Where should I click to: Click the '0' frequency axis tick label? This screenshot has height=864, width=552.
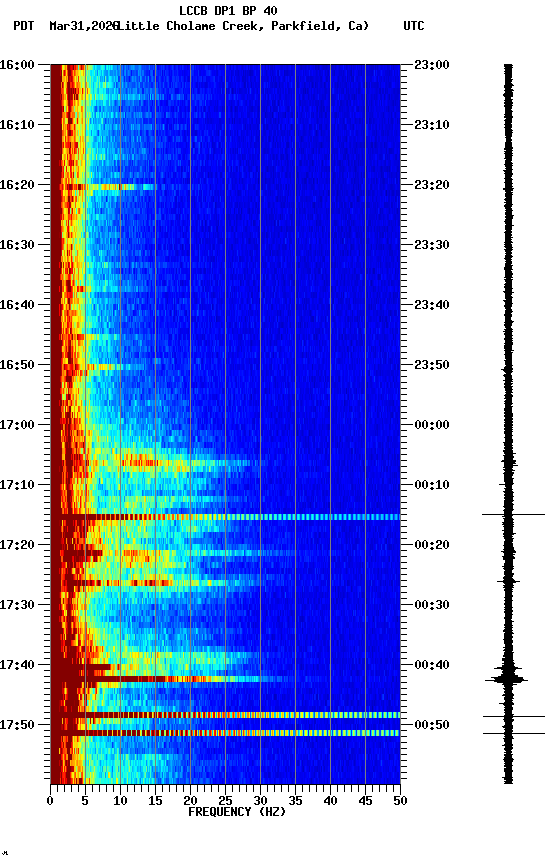50,801
